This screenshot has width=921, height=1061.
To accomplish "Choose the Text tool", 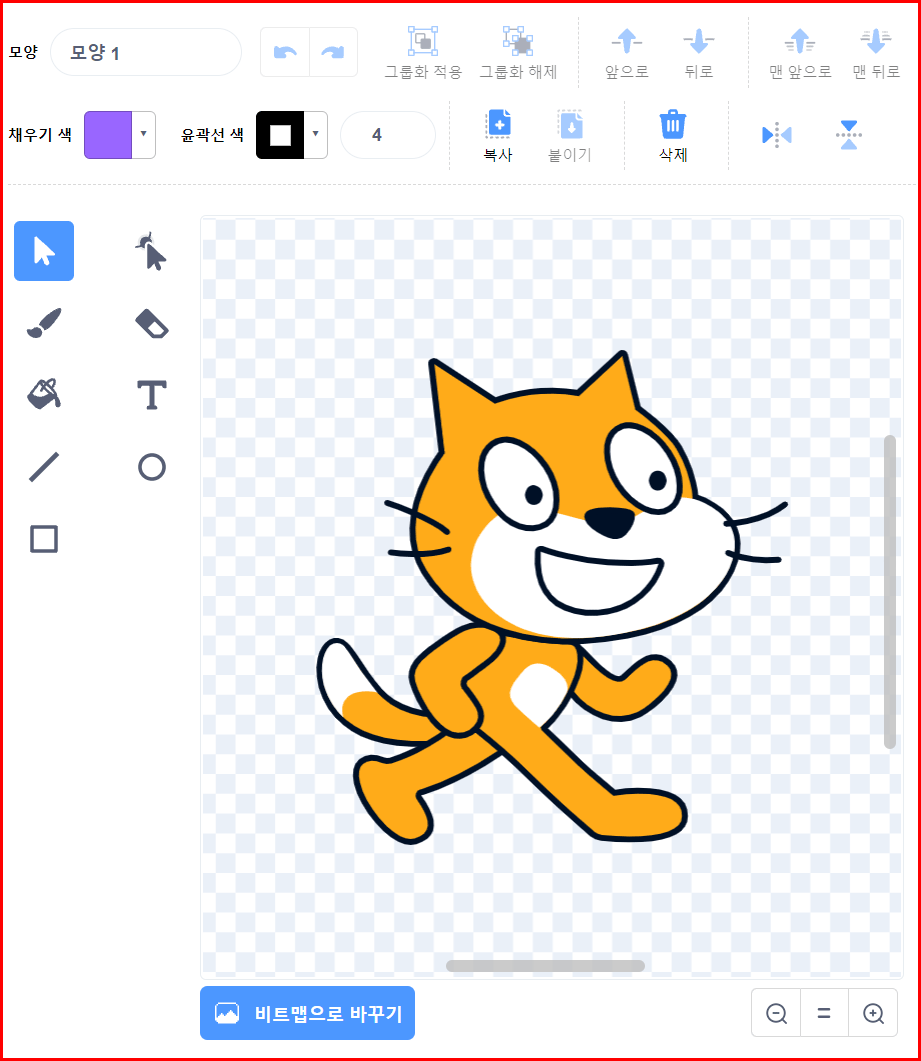I will click(x=151, y=394).
